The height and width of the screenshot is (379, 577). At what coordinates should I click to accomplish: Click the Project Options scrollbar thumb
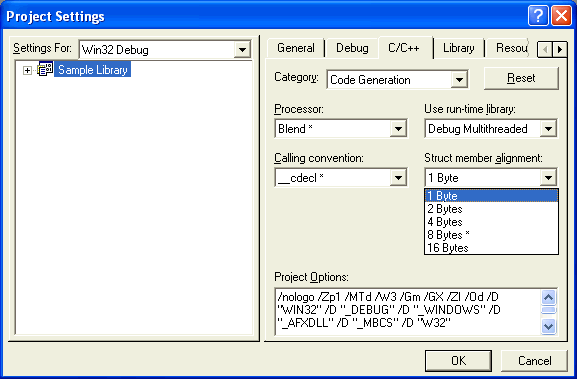point(548,310)
